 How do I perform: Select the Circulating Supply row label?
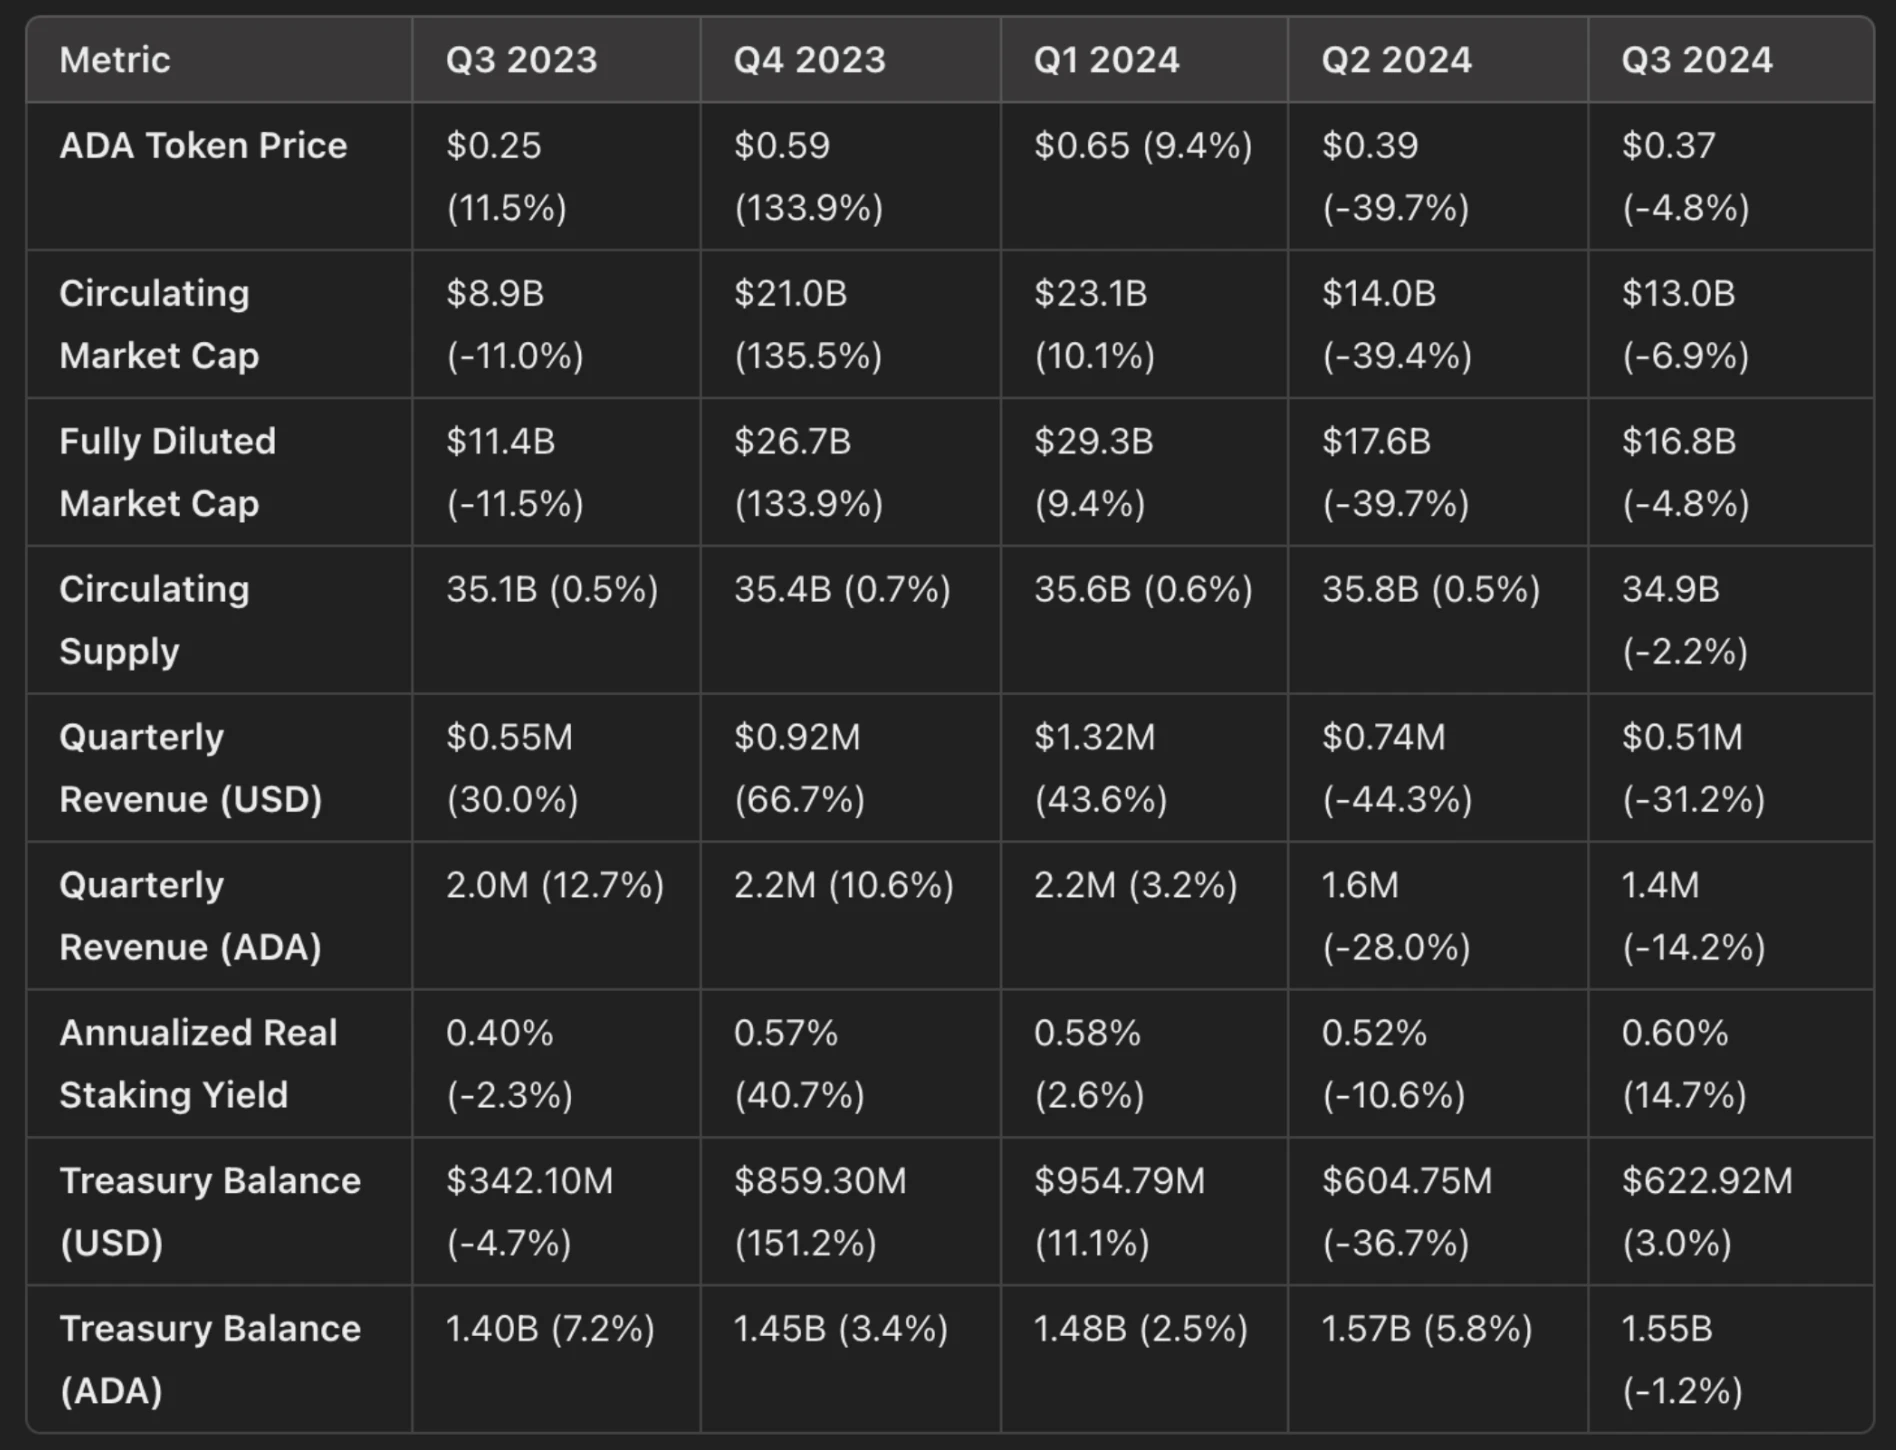(154, 620)
